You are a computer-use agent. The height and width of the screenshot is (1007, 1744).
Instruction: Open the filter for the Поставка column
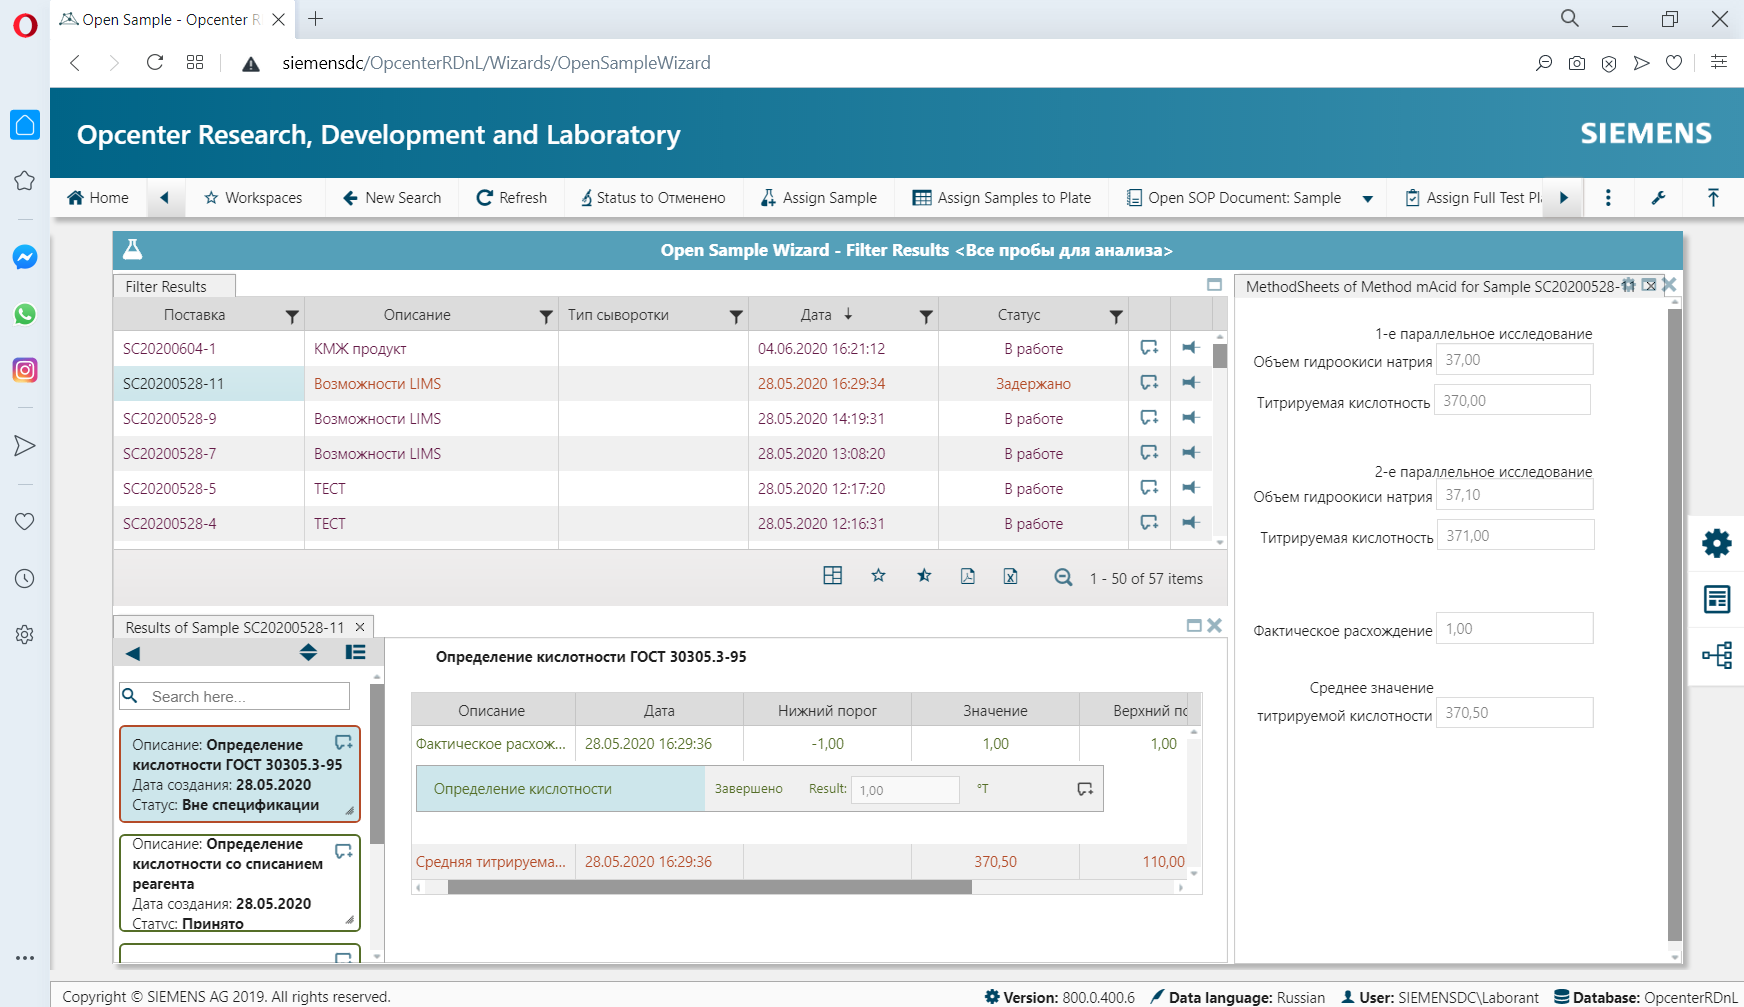[292, 316]
